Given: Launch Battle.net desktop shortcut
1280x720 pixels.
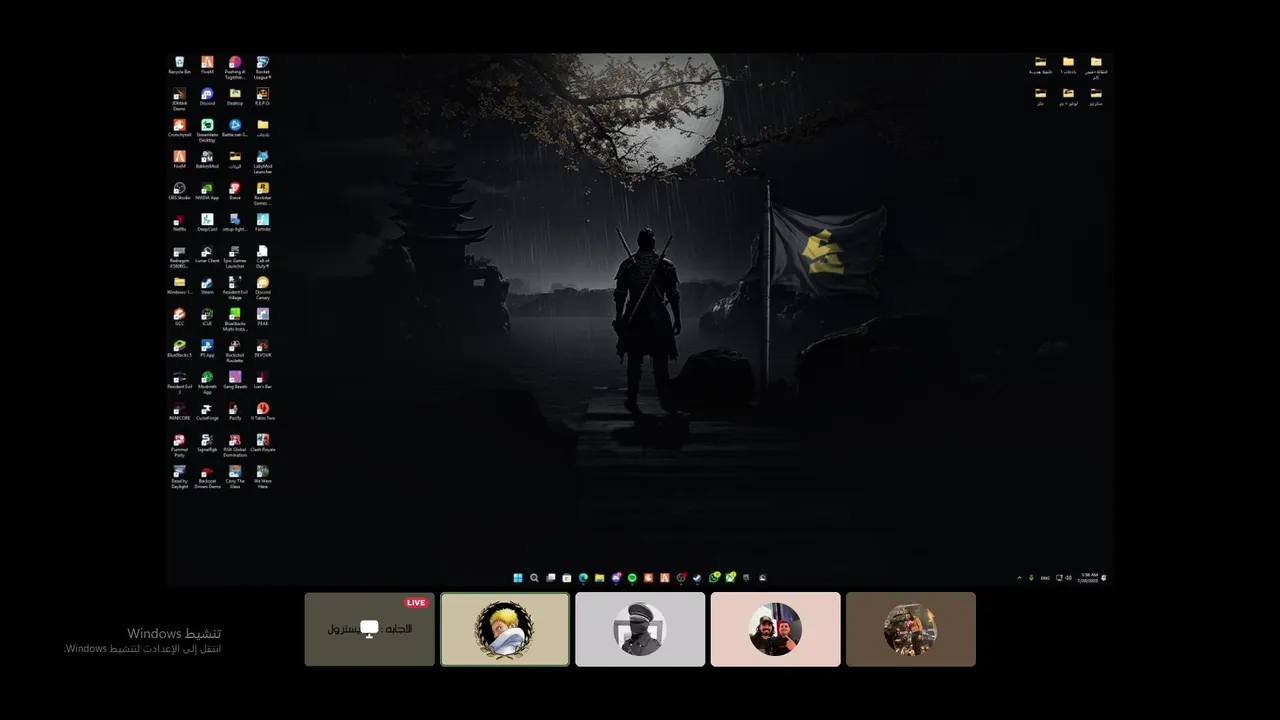Looking at the screenshot, I should click(x=235, y=128).
